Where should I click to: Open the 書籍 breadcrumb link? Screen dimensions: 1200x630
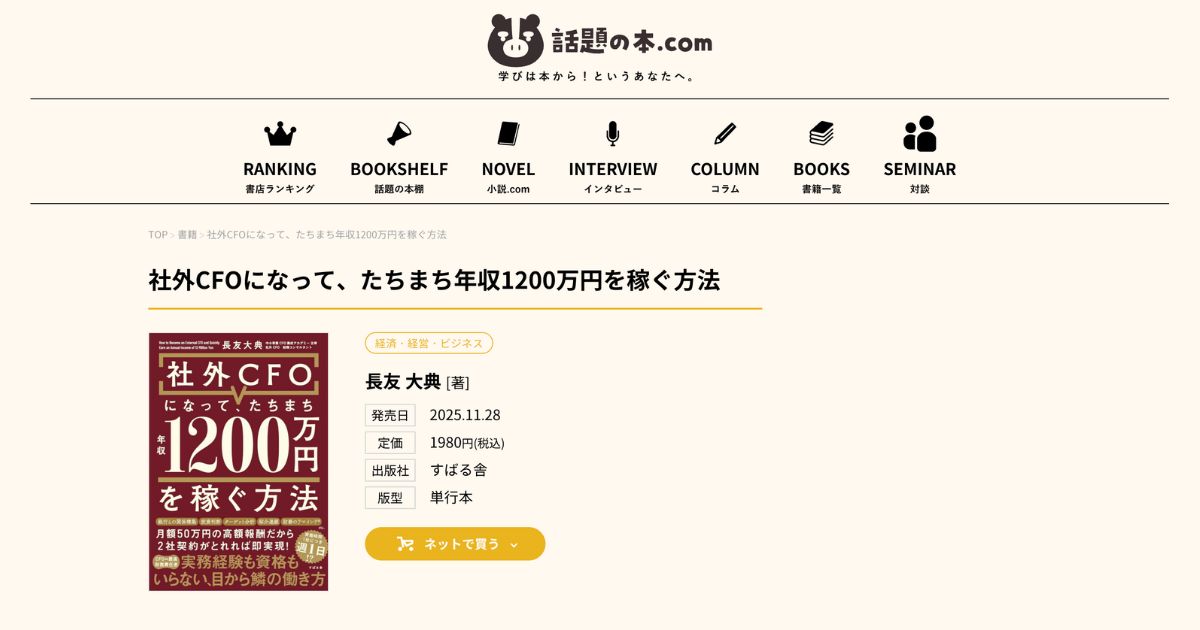[x=188, y=235]
